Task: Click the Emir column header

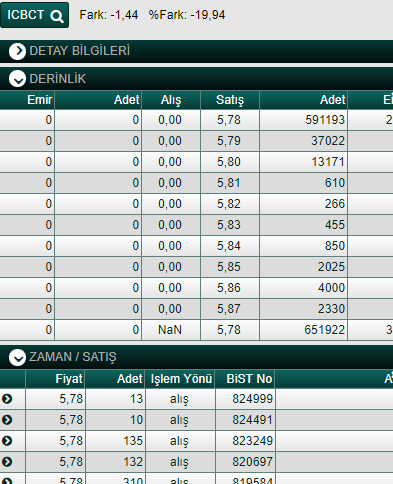Action: (x=27, y=100)
